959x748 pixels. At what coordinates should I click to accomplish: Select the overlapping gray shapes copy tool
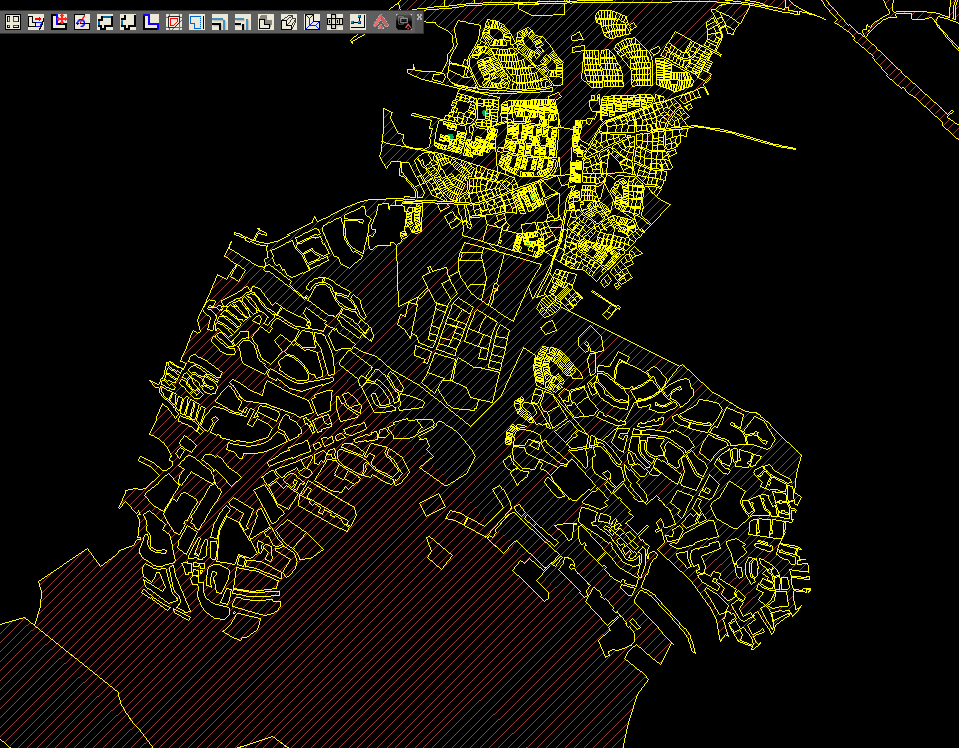tap(264, 19)
